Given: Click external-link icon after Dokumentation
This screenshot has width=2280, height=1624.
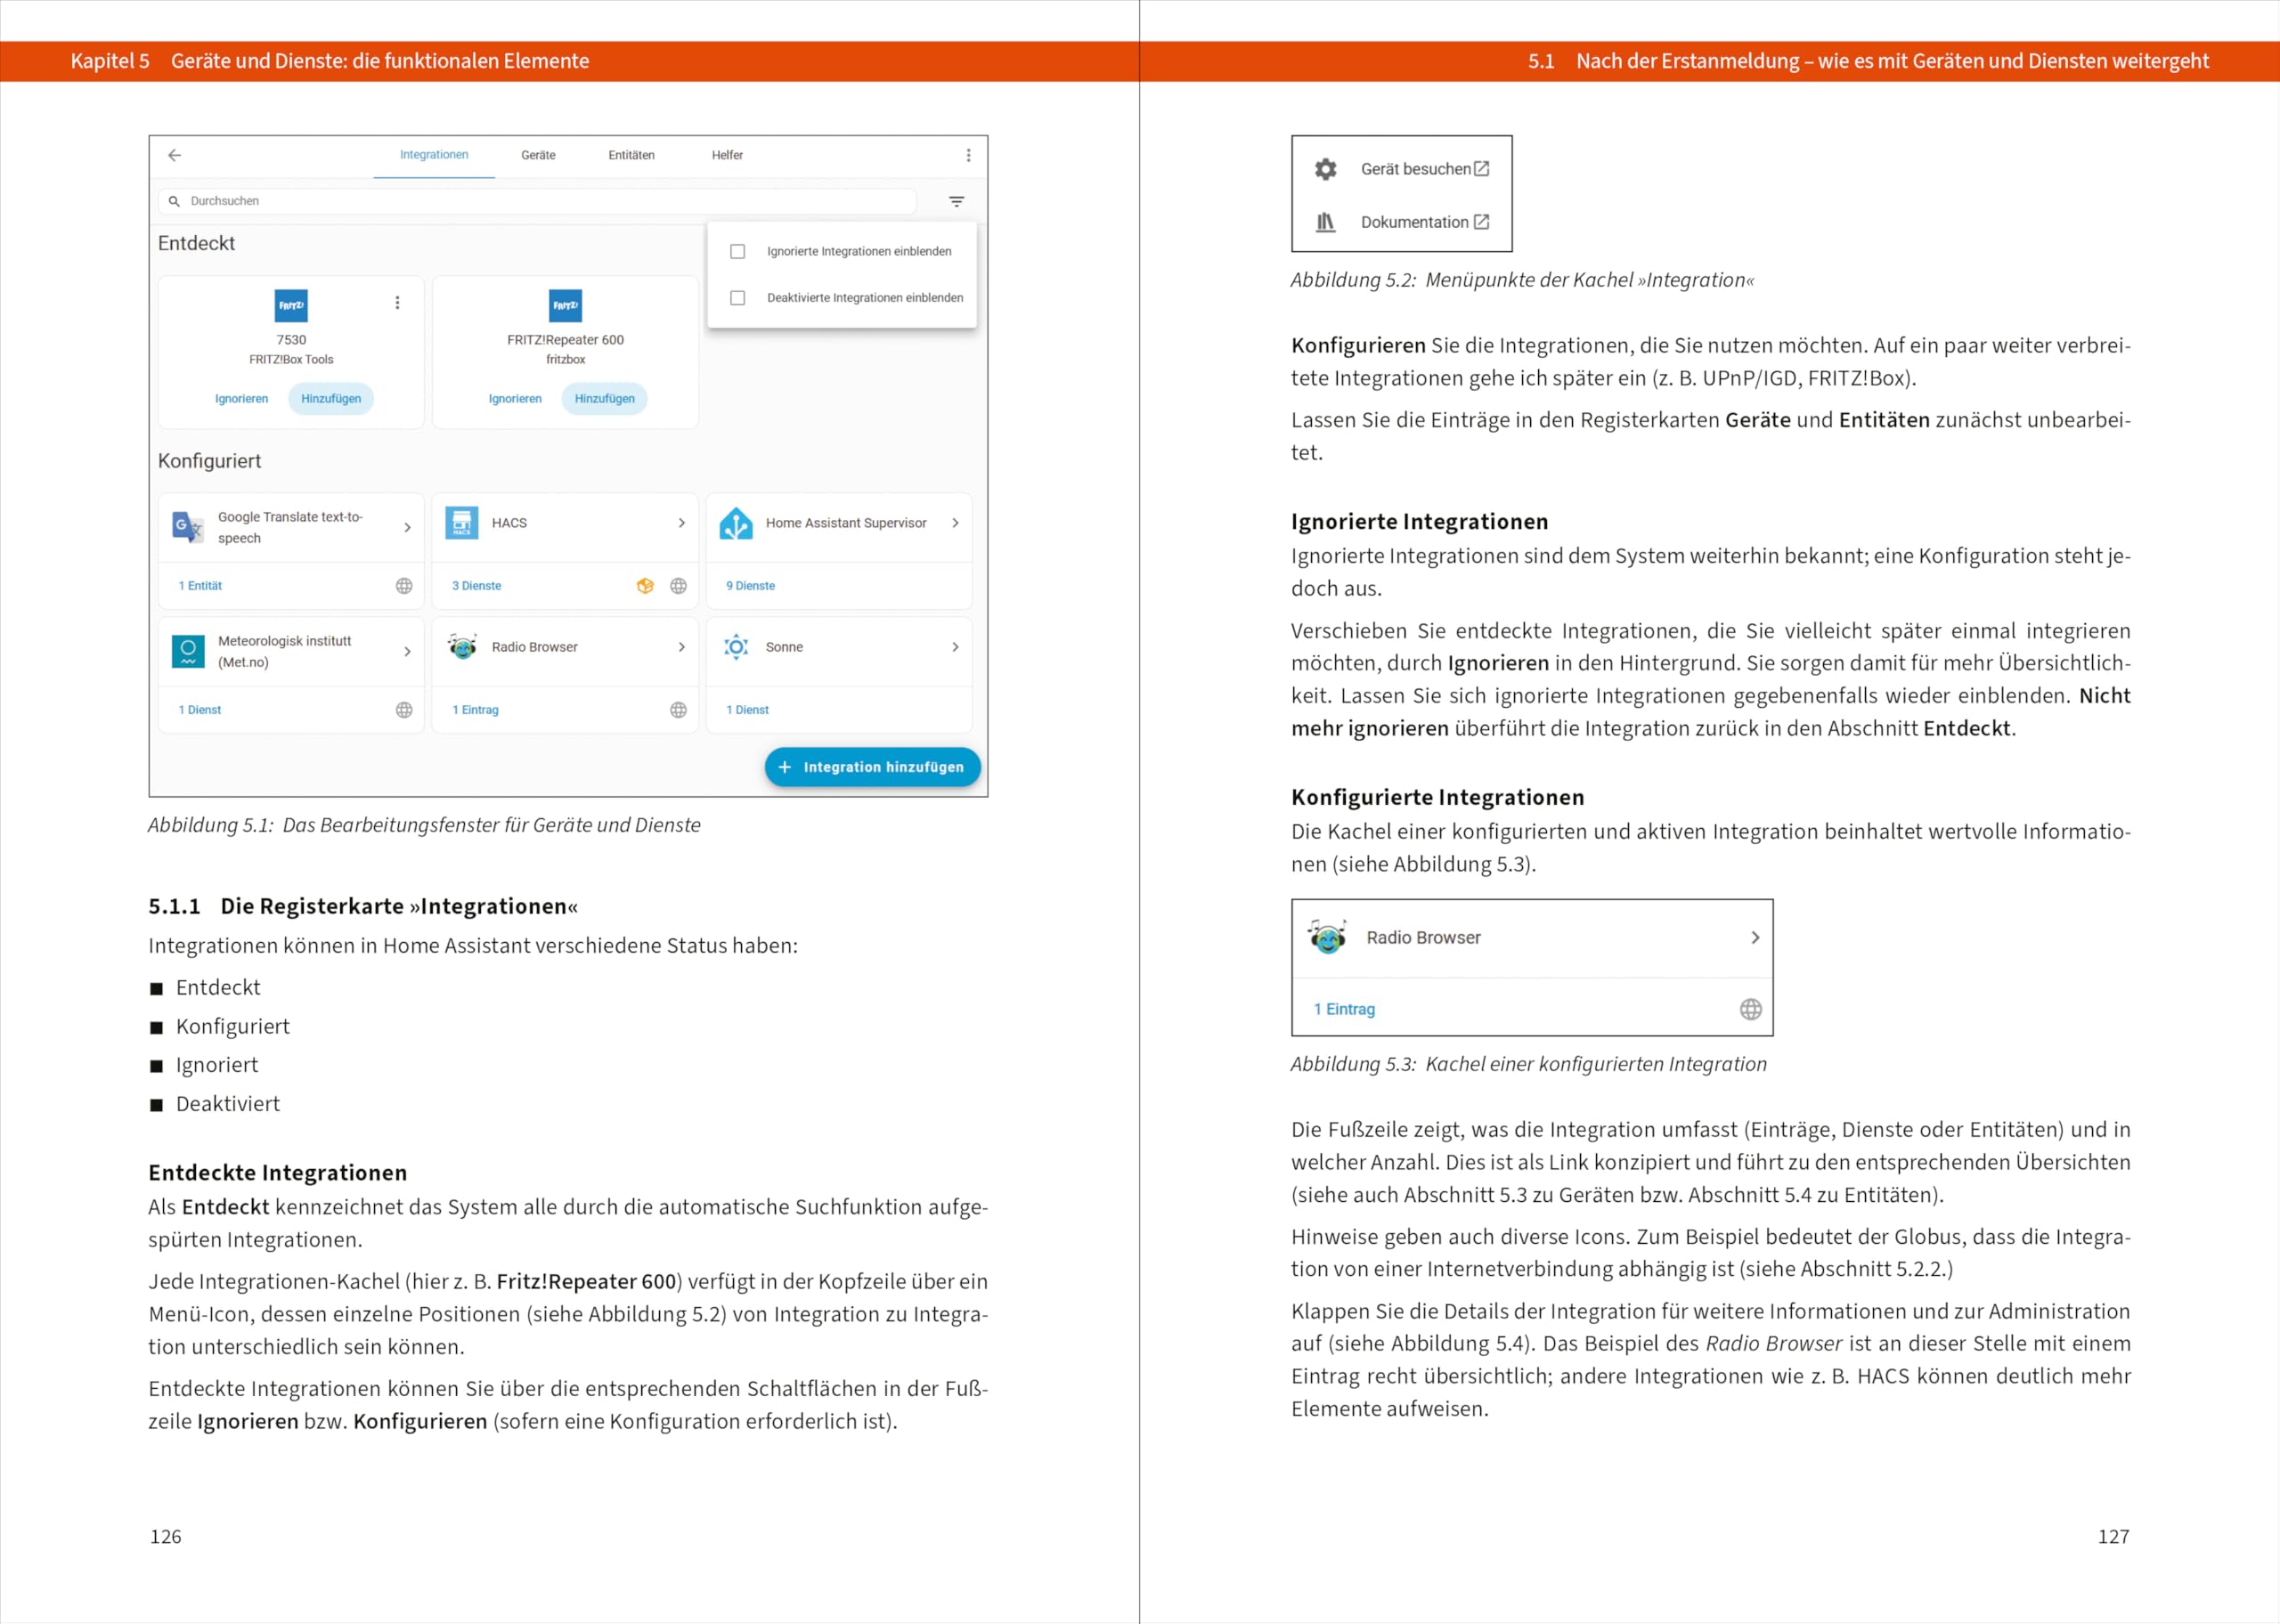Looking at the screenshot, I should pyautogui.click(x=1481, y=222).
